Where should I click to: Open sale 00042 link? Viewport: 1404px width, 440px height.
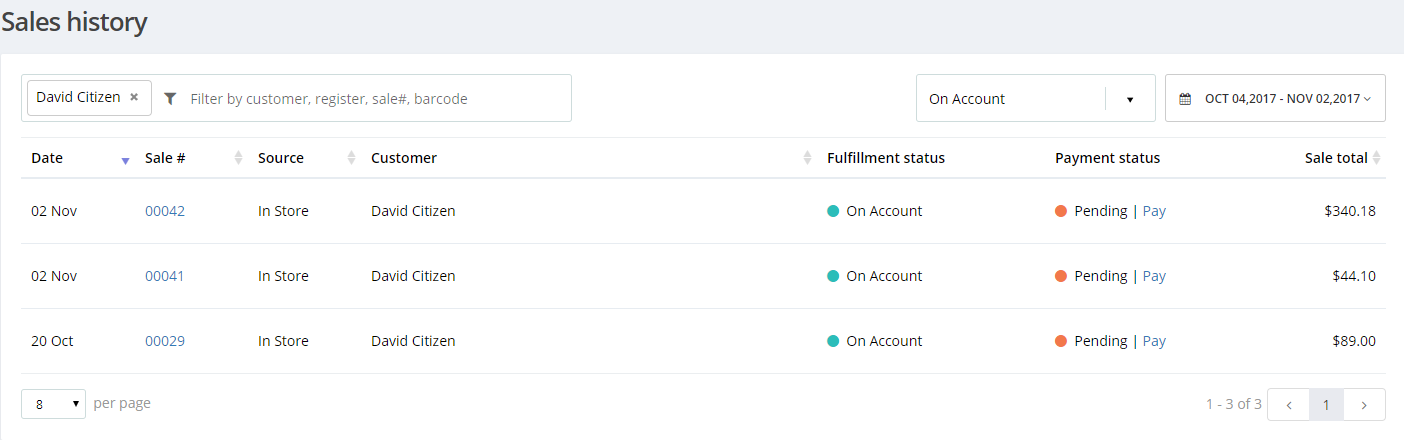click(165, 211)
